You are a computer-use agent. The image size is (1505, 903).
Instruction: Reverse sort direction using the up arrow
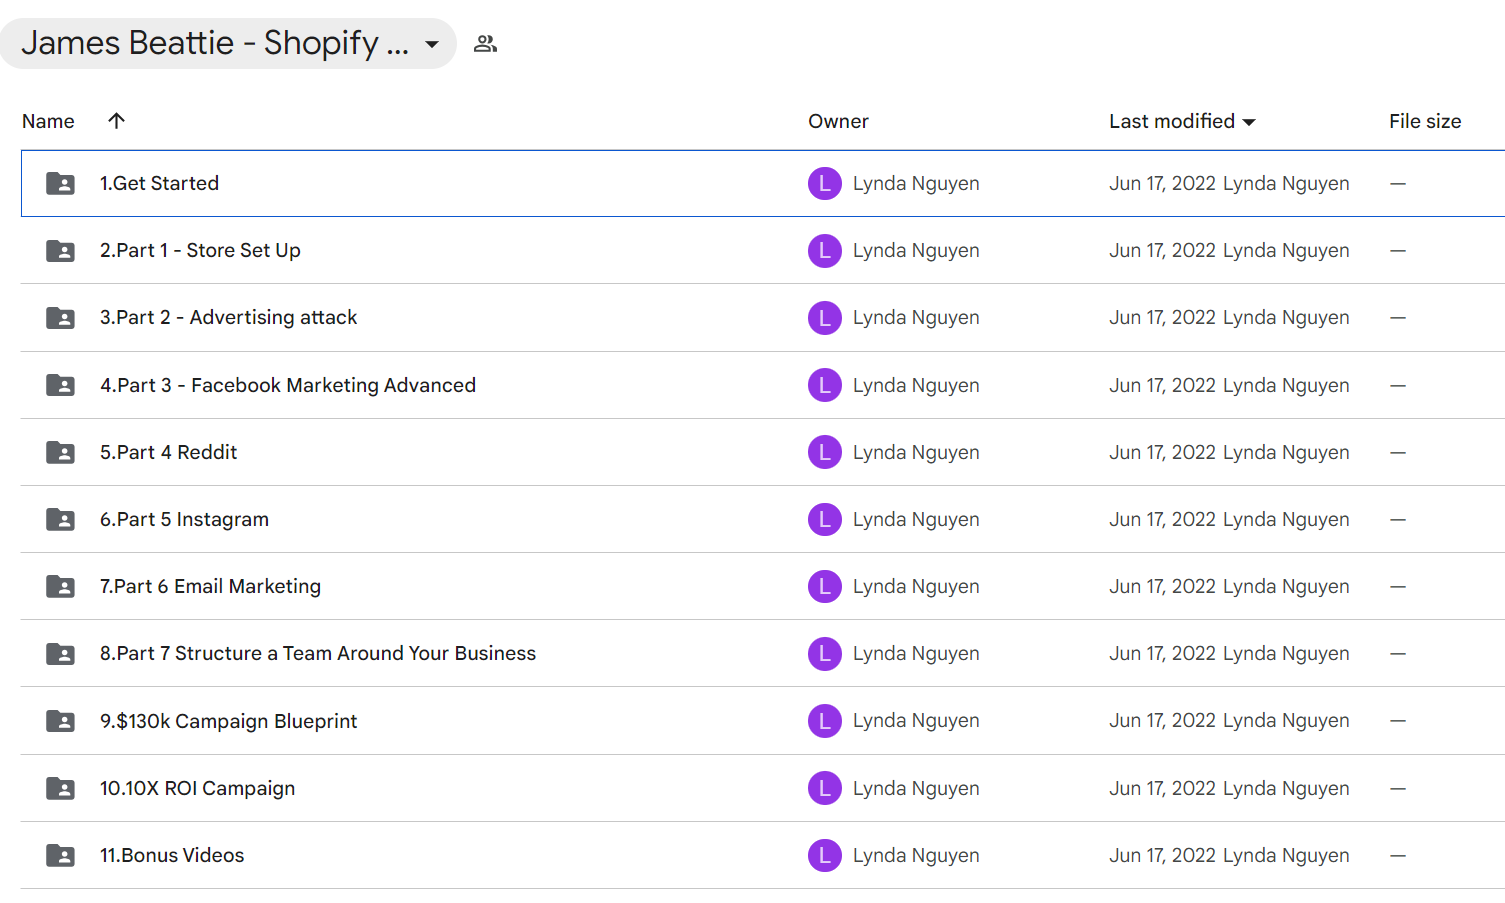116,120
